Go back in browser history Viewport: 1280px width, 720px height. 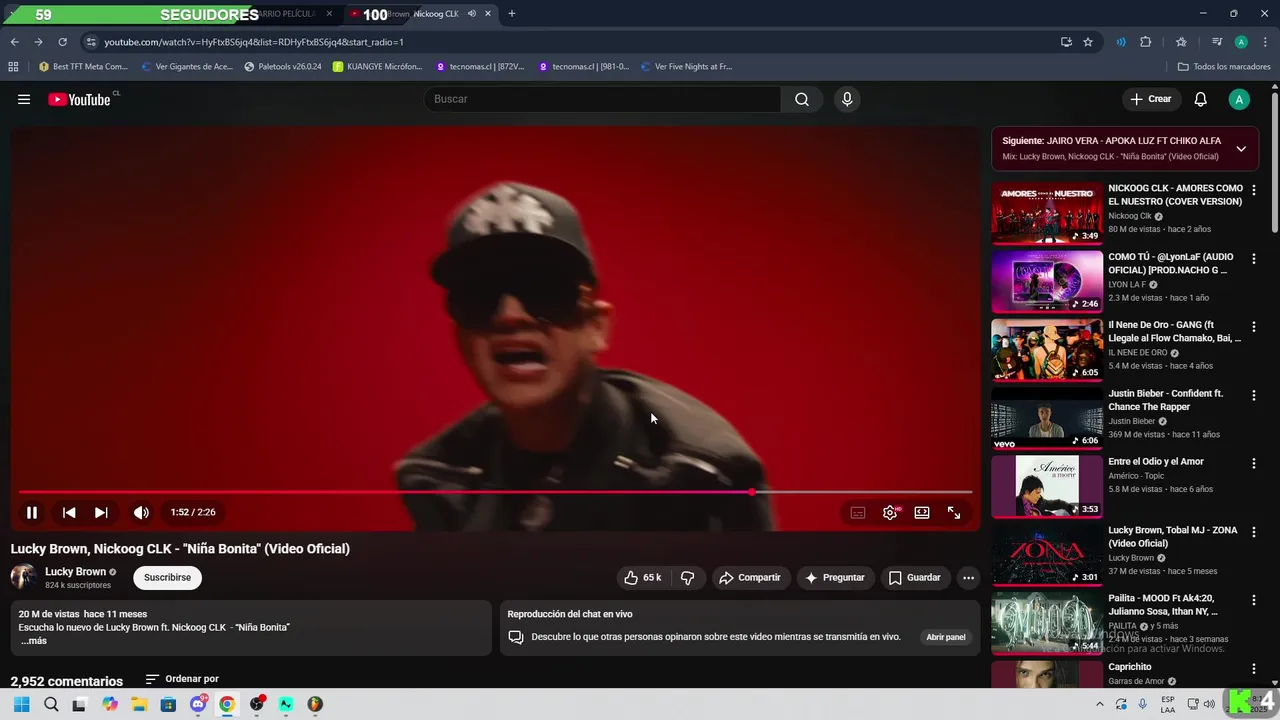point(14,42)
